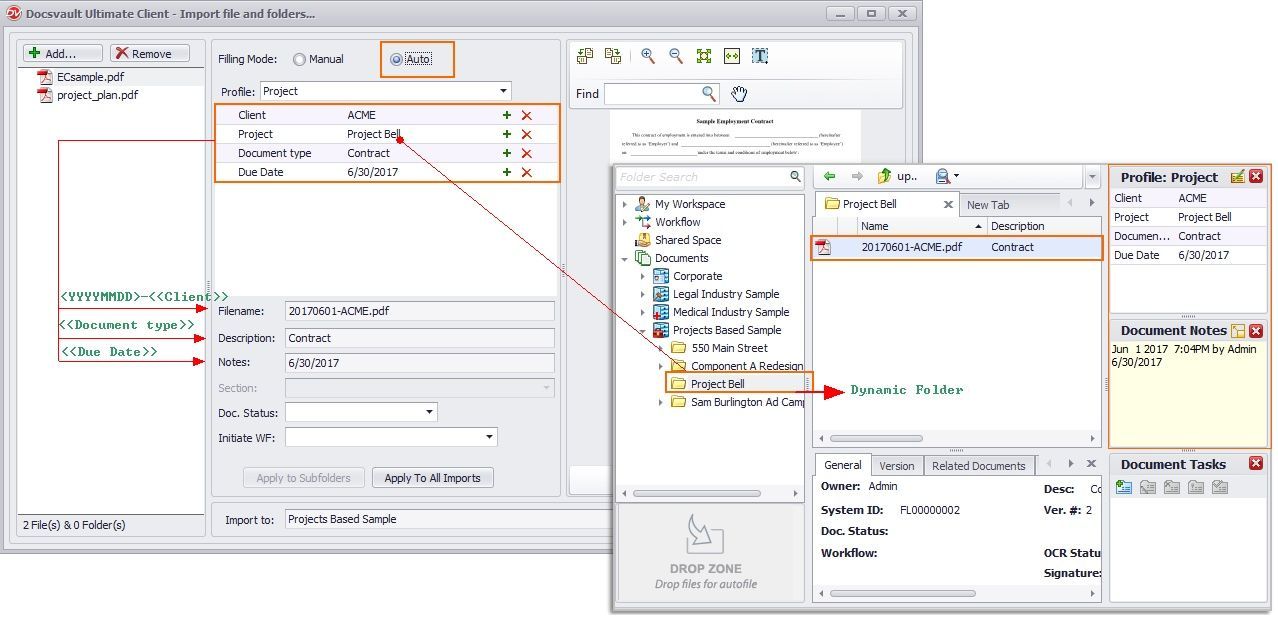Click the edit icon on Profile panel
The width and height of the screenshot is (1278, 617).
1238,177
